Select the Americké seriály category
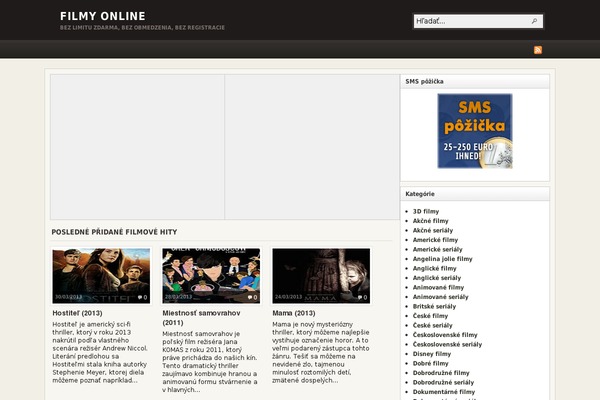The width and height of the screenshot is (600, 400). [x=438, y=250]
